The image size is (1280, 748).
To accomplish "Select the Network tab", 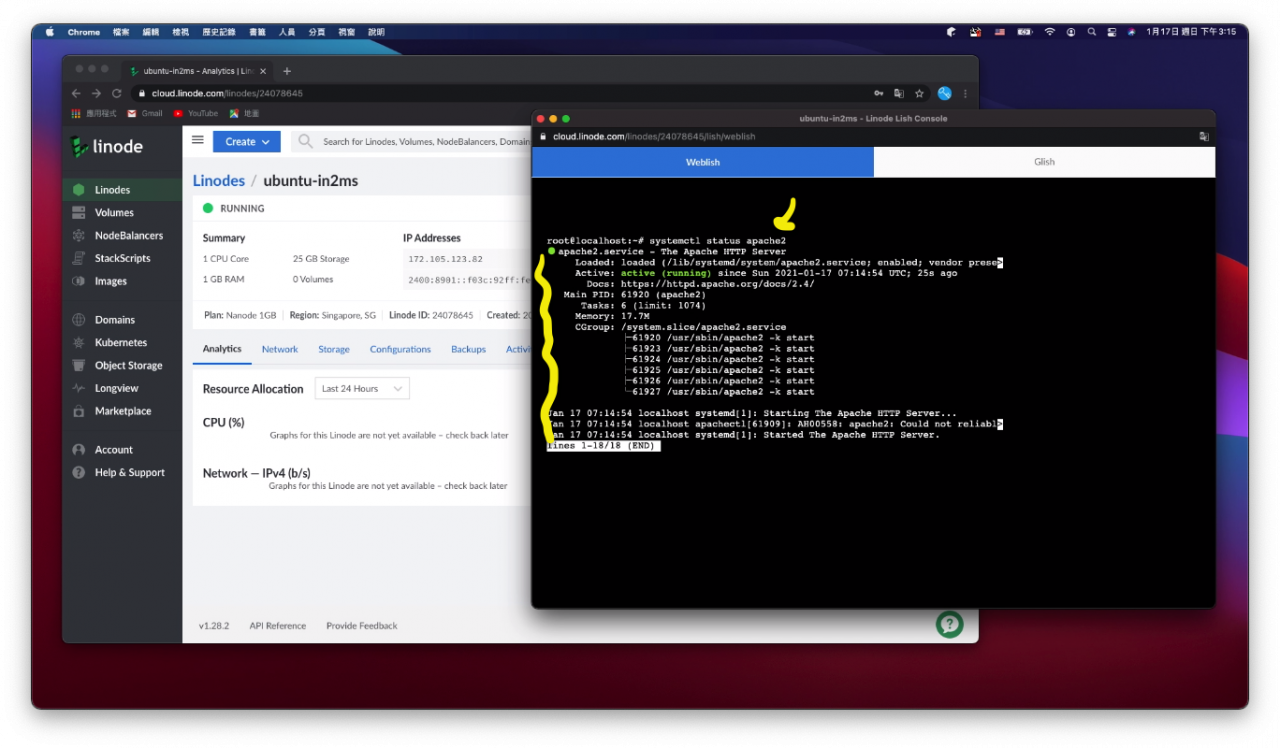I will point(280,349).
